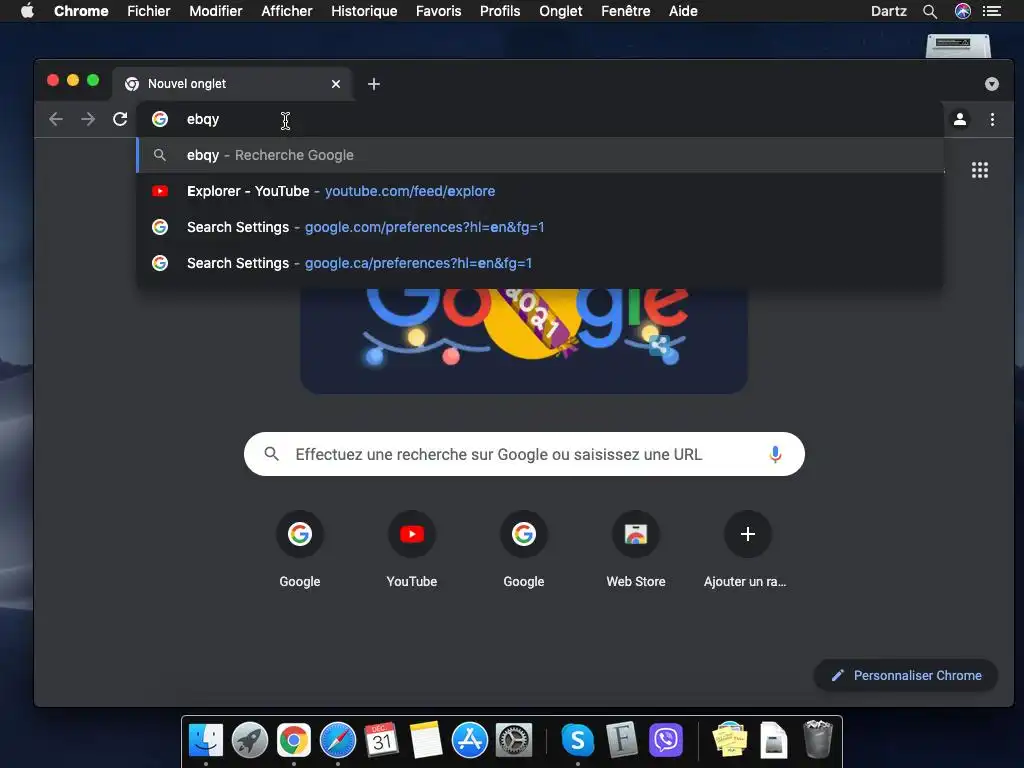Select the Explorer - YouTube suggestion

(x=539, y=191)
